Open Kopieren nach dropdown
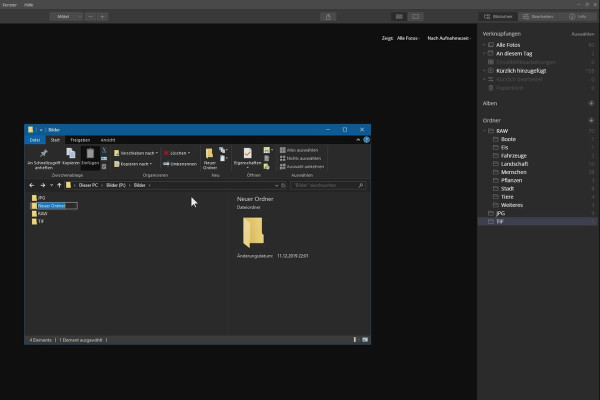Viewport: 600px width, 400px height. (133, 164)
